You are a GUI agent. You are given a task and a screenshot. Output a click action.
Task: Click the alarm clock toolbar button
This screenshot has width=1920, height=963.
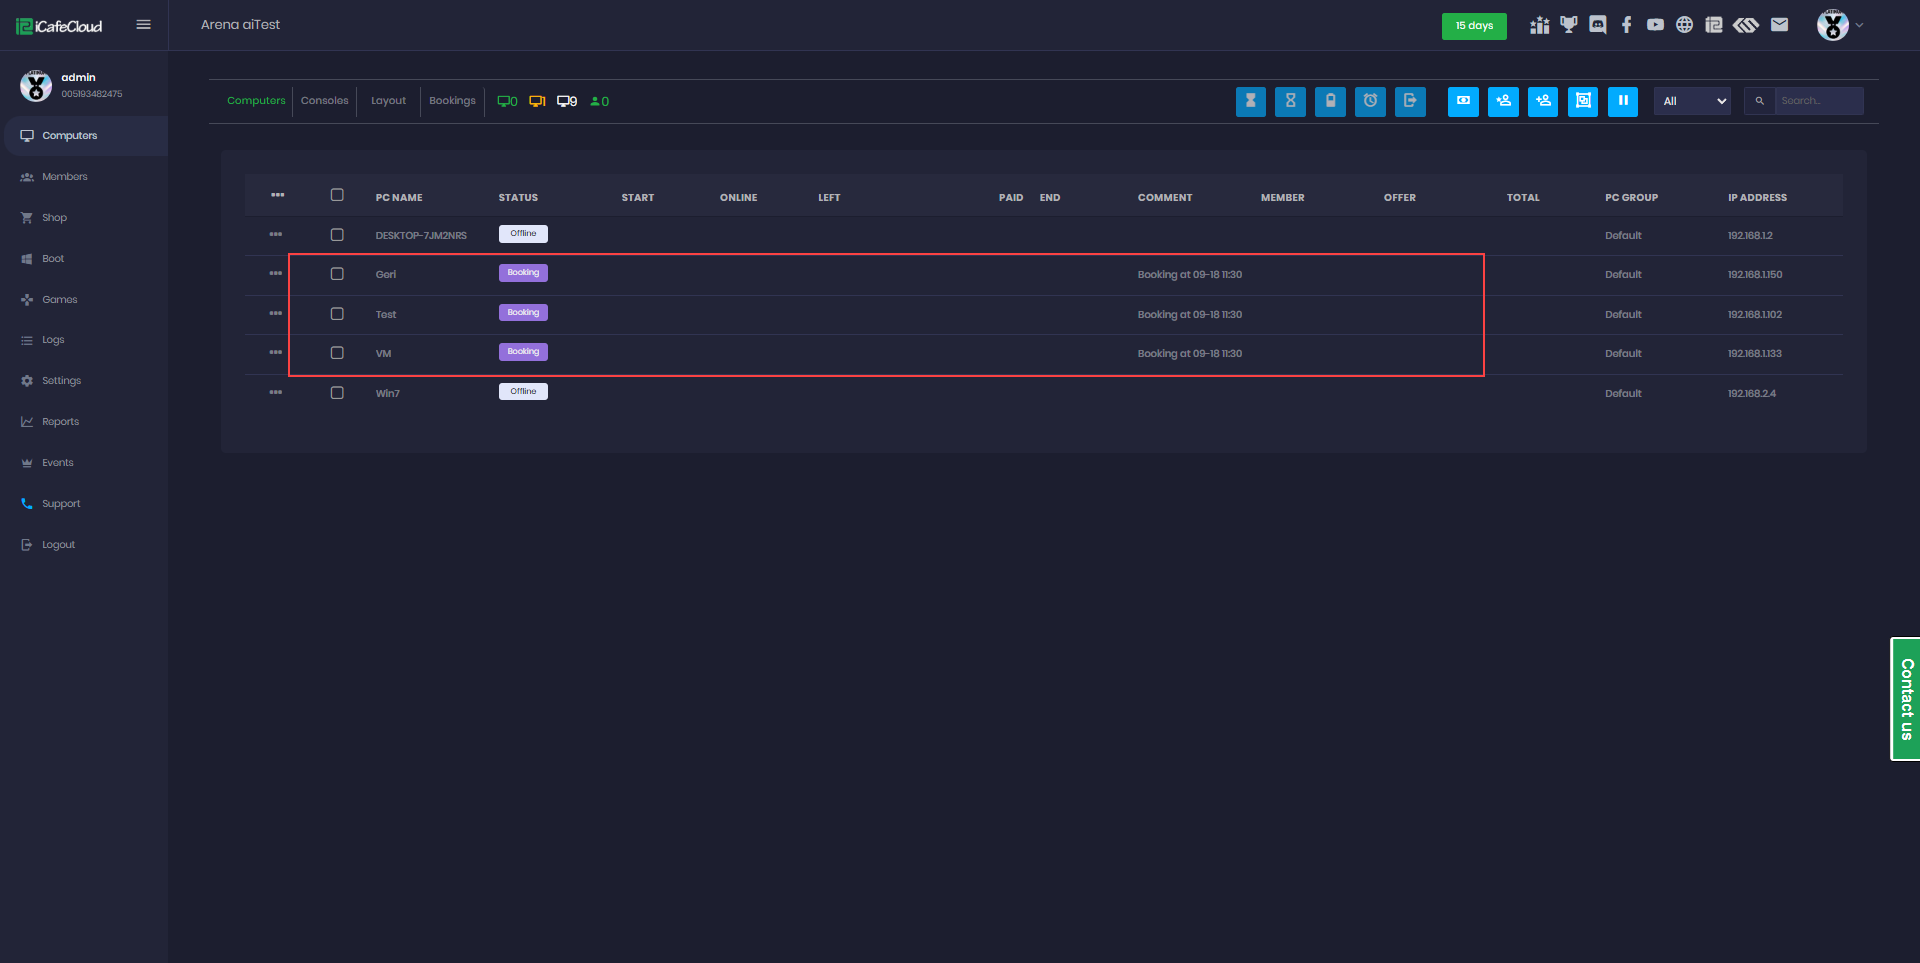point(1370,101)
